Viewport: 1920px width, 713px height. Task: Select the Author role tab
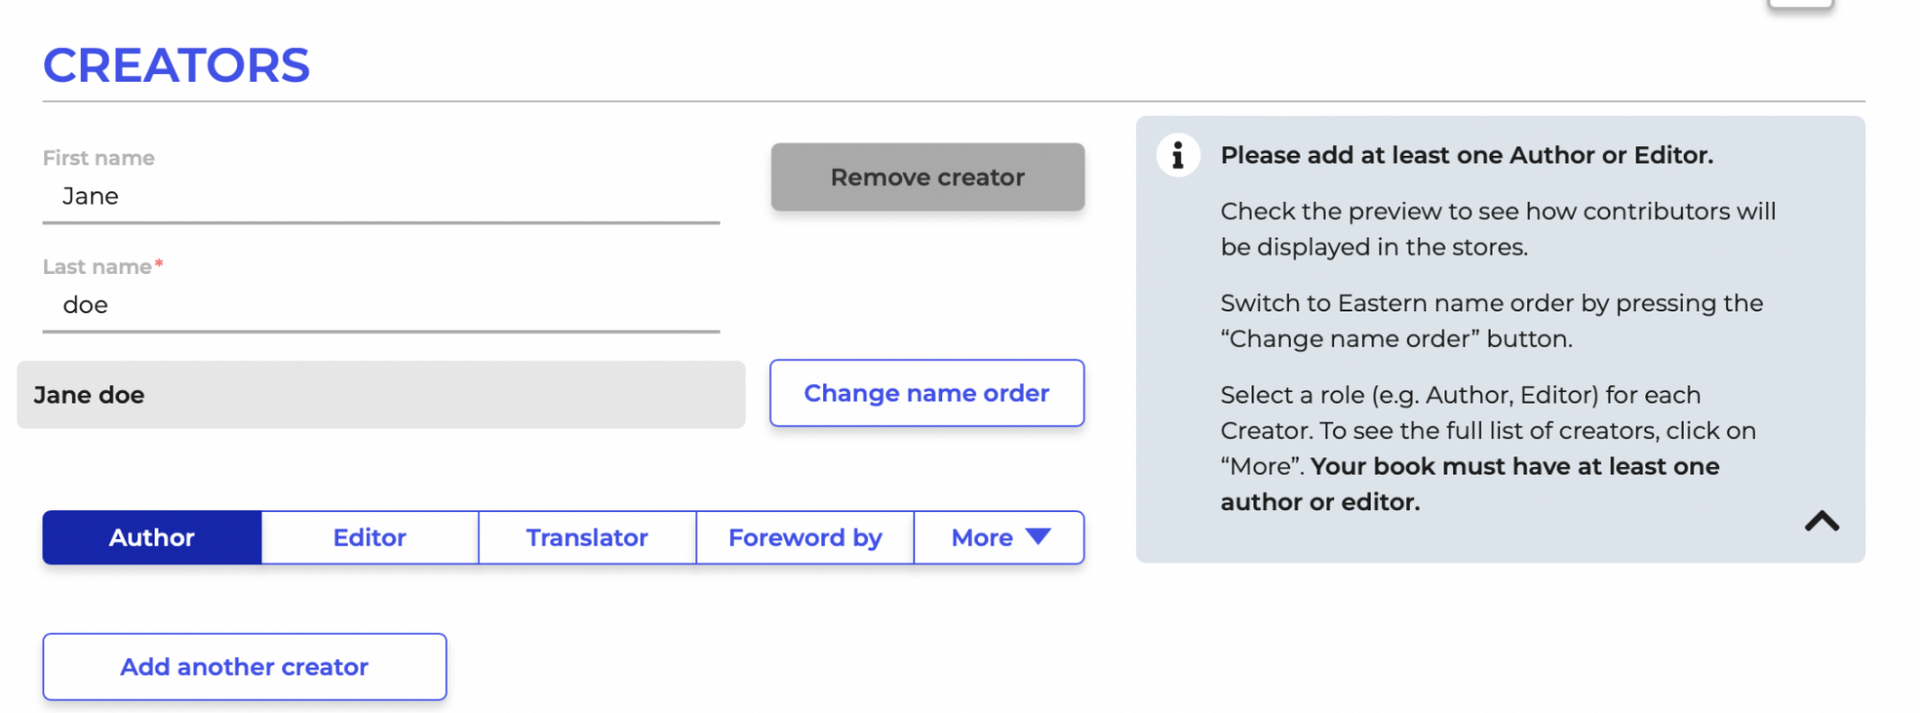coord(151,537)
